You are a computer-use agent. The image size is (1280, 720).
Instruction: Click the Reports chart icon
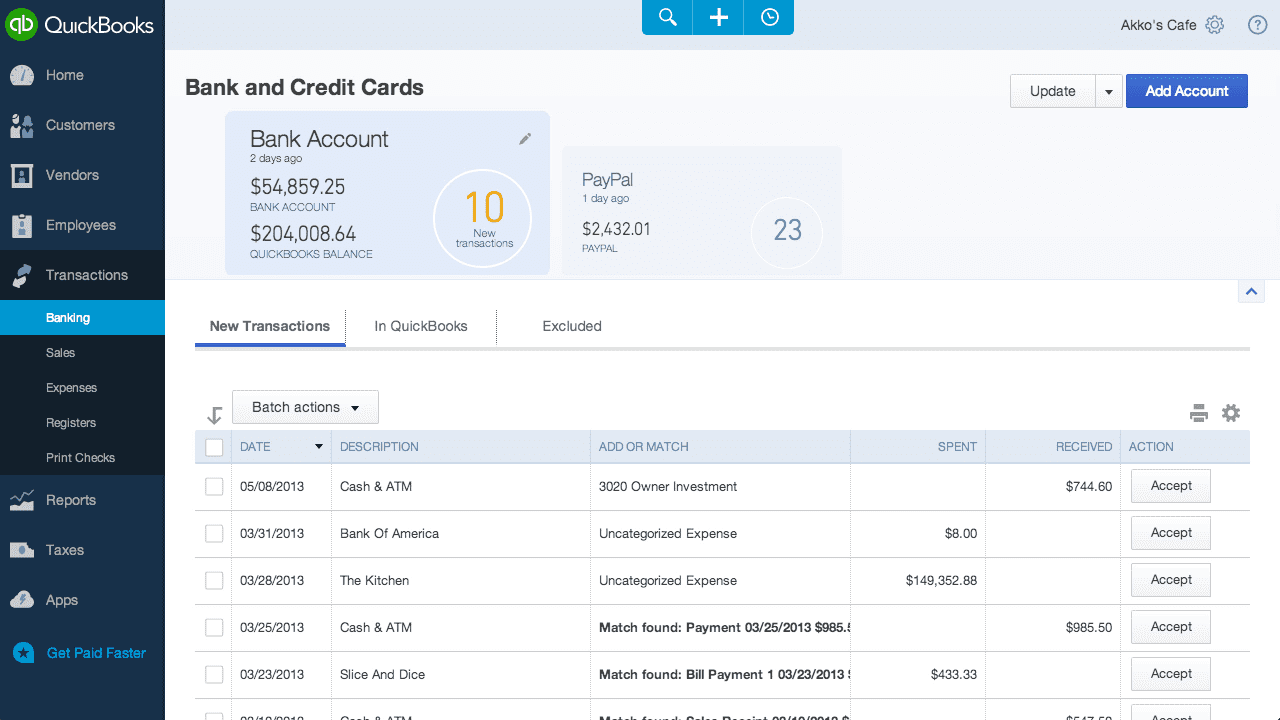[x=22, y=500]
